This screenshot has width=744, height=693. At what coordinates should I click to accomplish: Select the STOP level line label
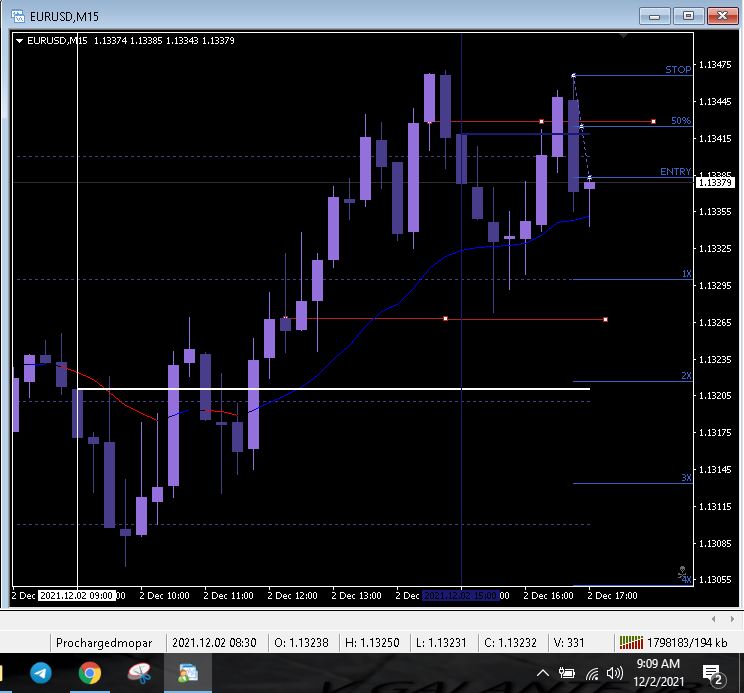point(678,70)
